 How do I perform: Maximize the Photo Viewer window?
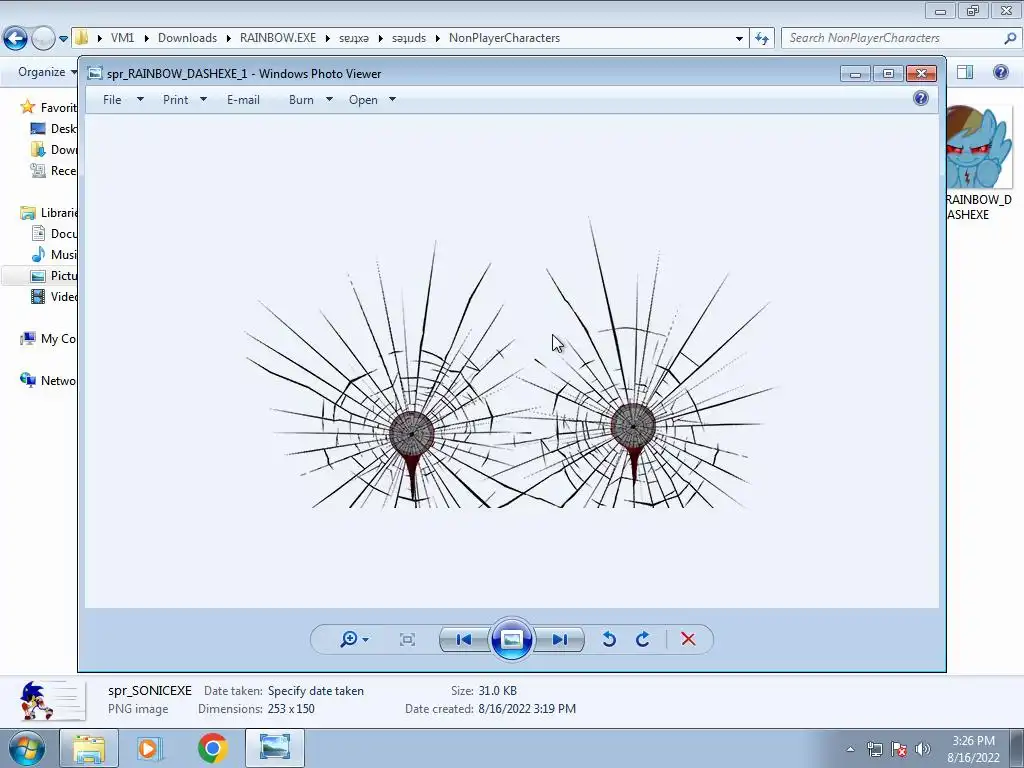click(x=888, y=73)
